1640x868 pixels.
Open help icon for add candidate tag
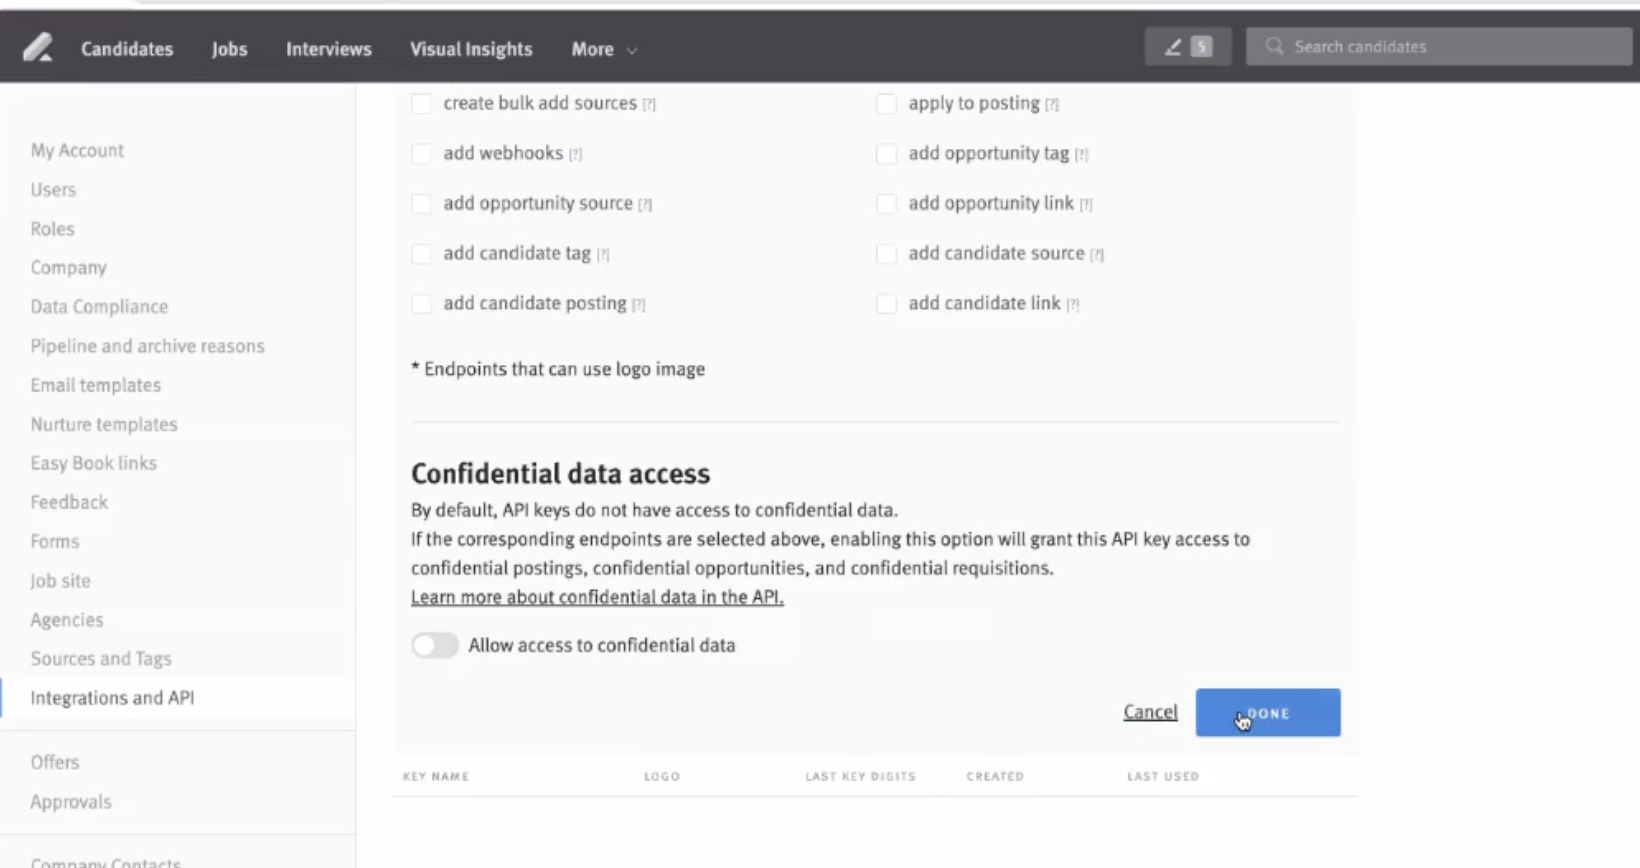coord(603,254)
